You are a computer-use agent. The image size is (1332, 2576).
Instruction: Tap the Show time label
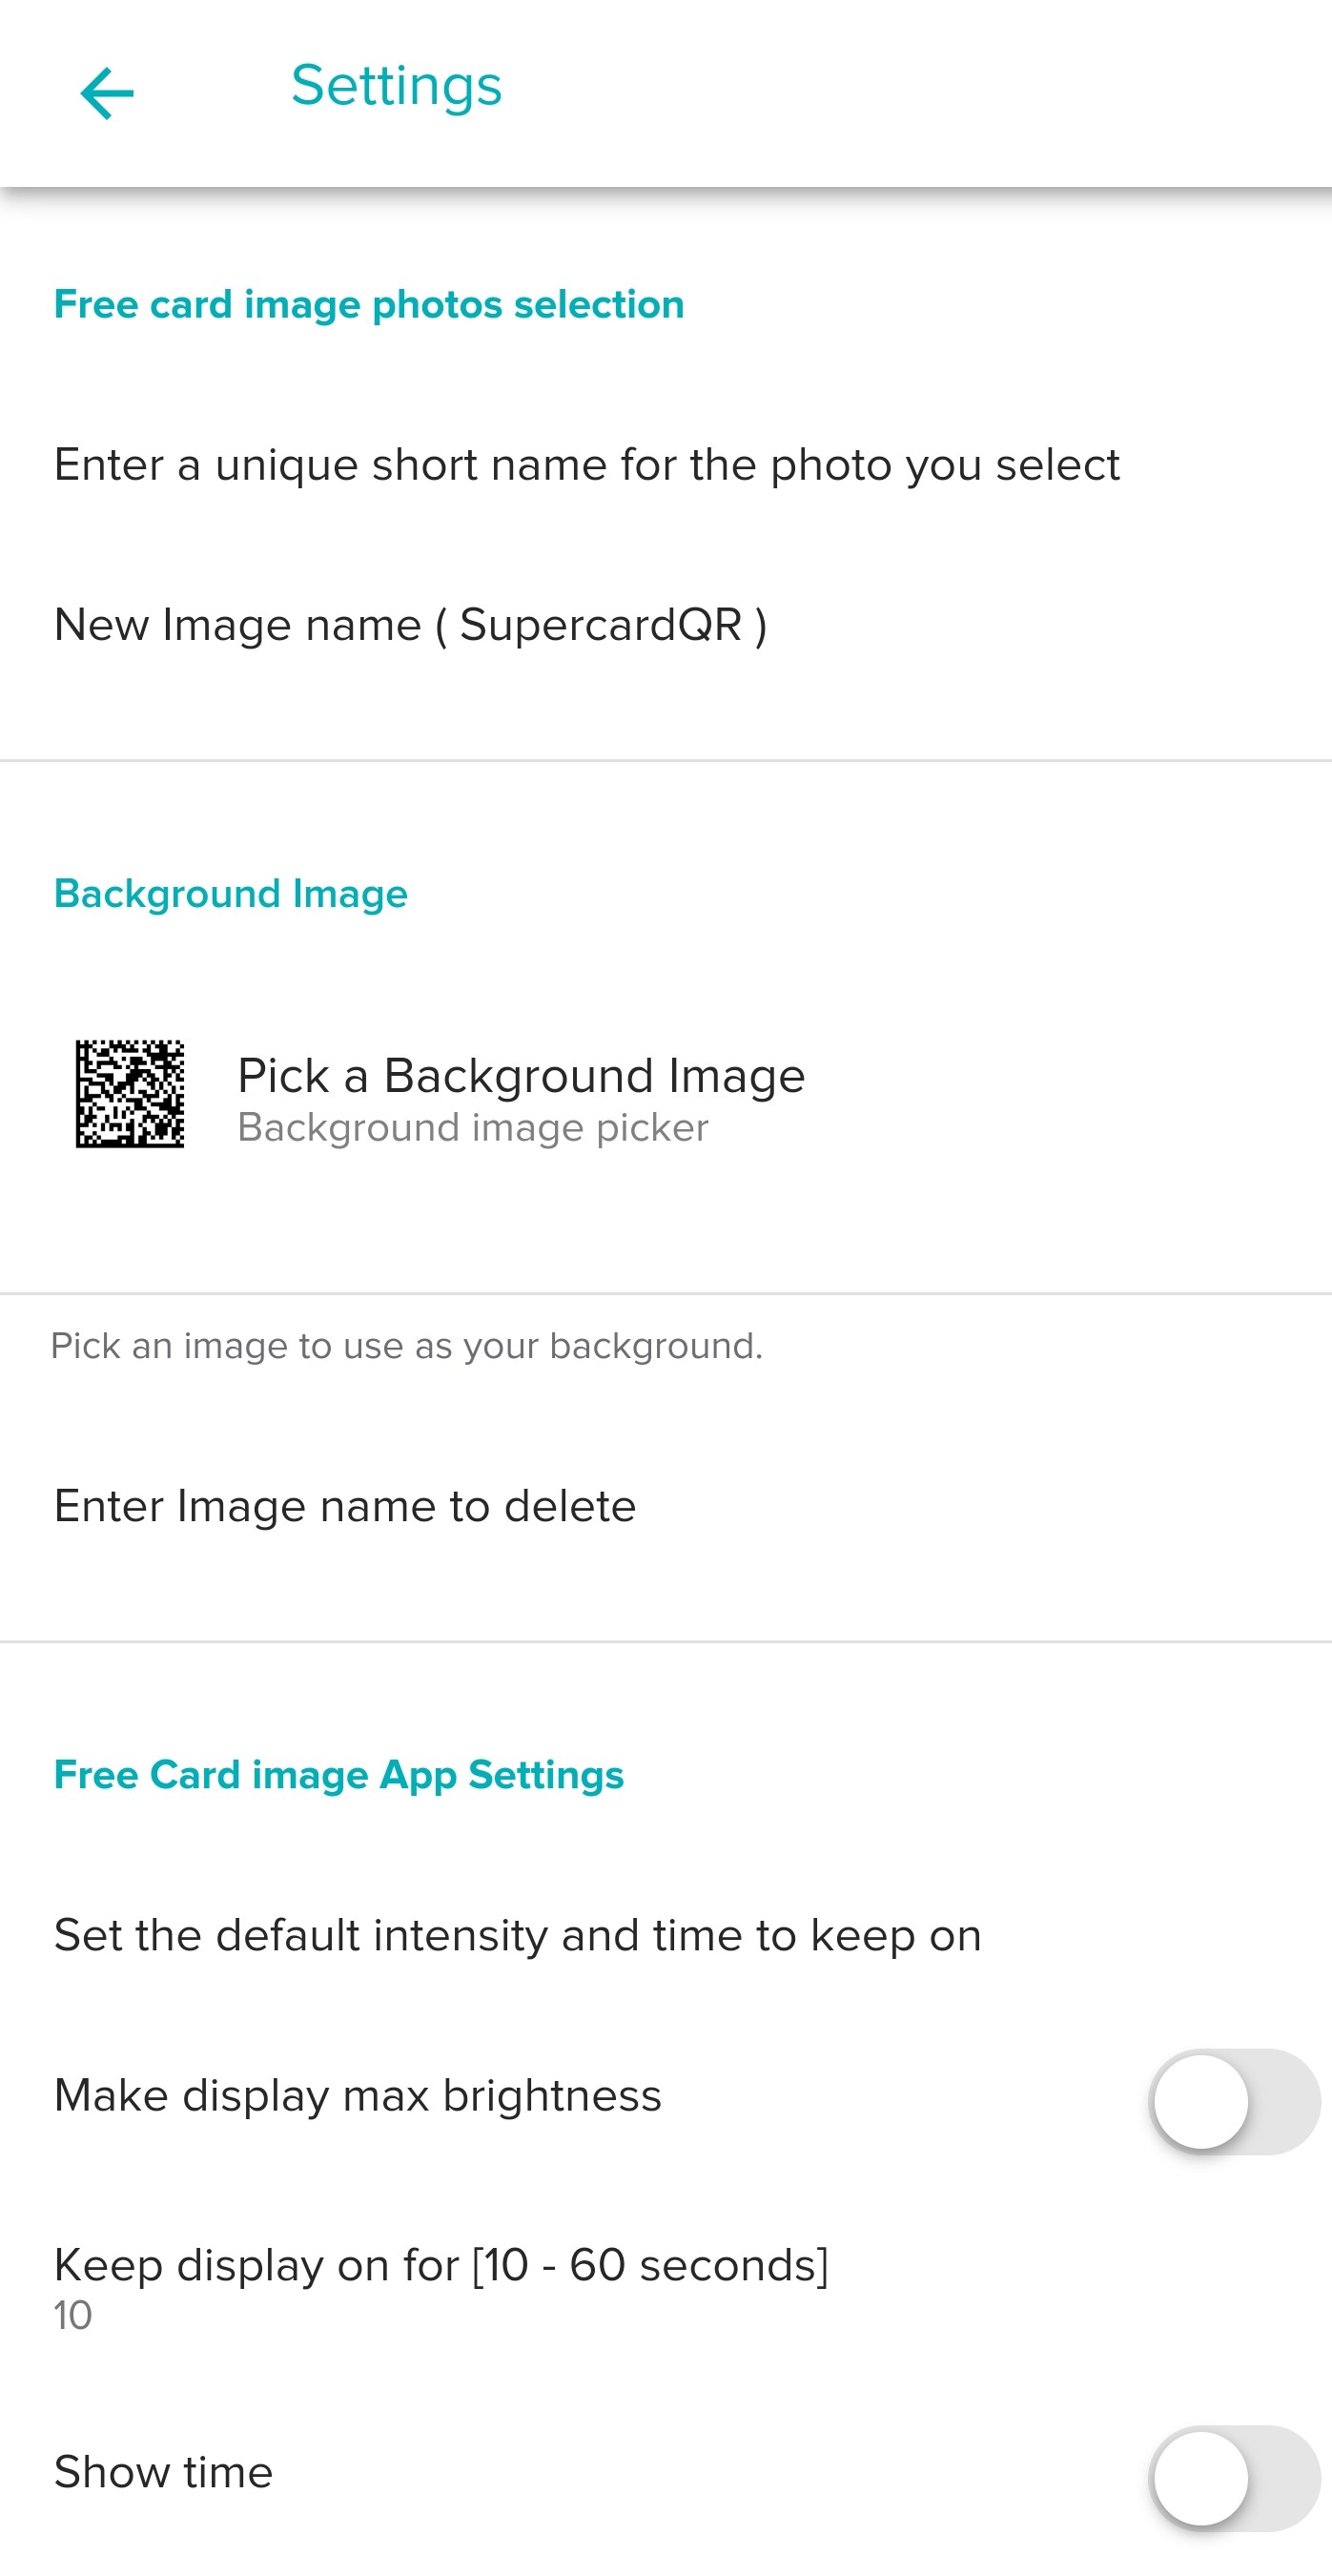164,2473
